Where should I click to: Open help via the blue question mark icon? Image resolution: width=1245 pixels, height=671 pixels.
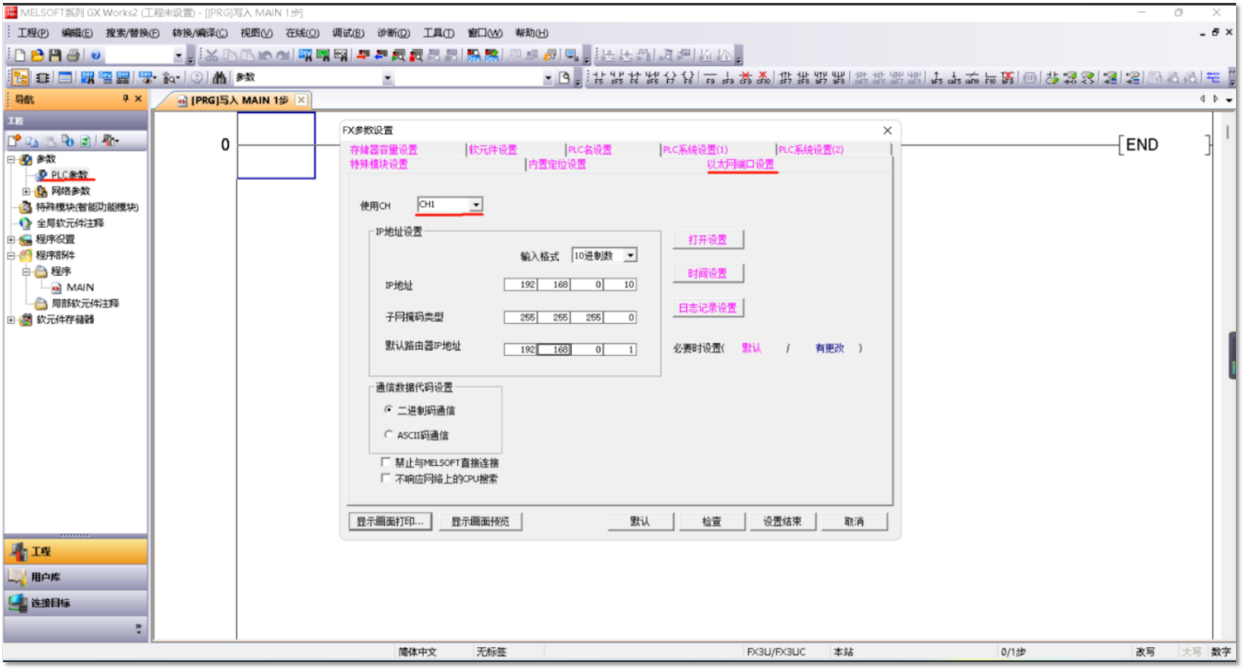(96, 56)
